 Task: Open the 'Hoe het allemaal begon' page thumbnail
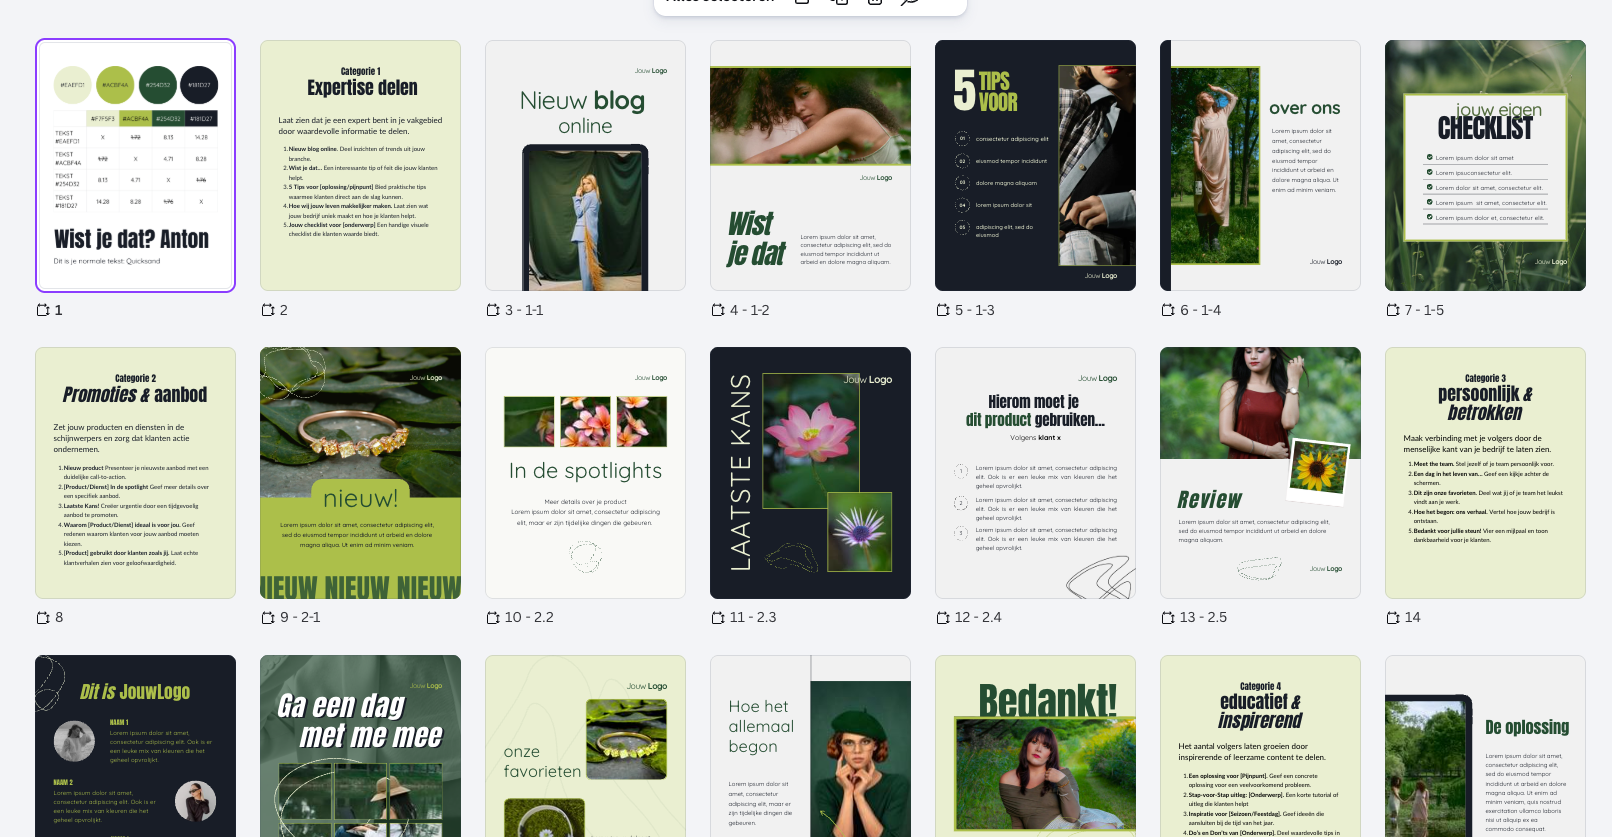810,746
